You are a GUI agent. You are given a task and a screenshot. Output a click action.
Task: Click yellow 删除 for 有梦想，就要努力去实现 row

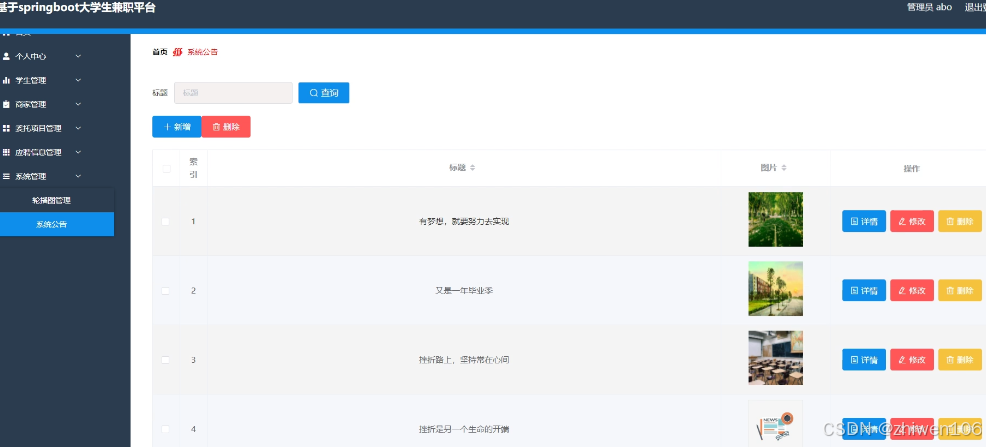[x=960, y=221]
